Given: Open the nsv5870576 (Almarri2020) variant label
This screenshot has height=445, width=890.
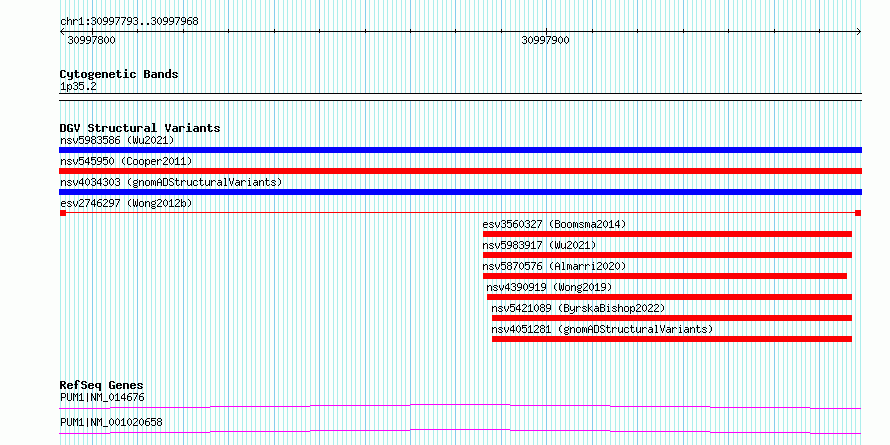Looking at the screenshot, I should point(554,266).
